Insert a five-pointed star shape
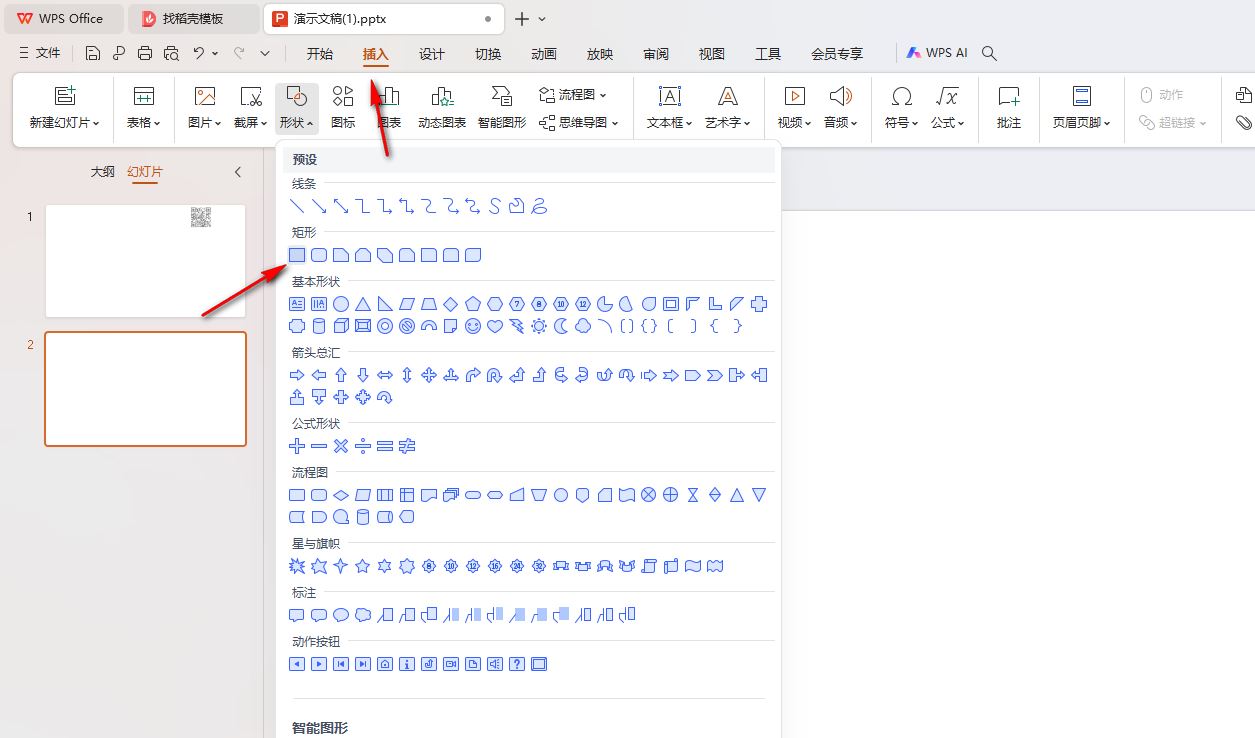 [x=360, y=566]
